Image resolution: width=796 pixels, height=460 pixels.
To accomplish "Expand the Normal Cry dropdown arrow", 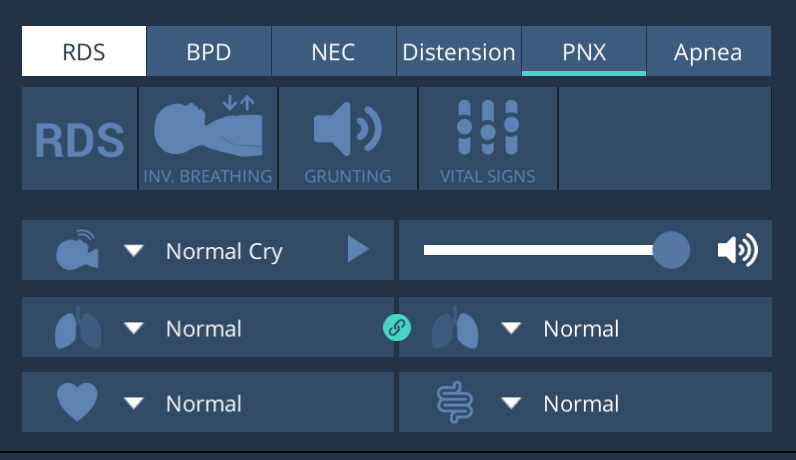I will coord(134,251).
